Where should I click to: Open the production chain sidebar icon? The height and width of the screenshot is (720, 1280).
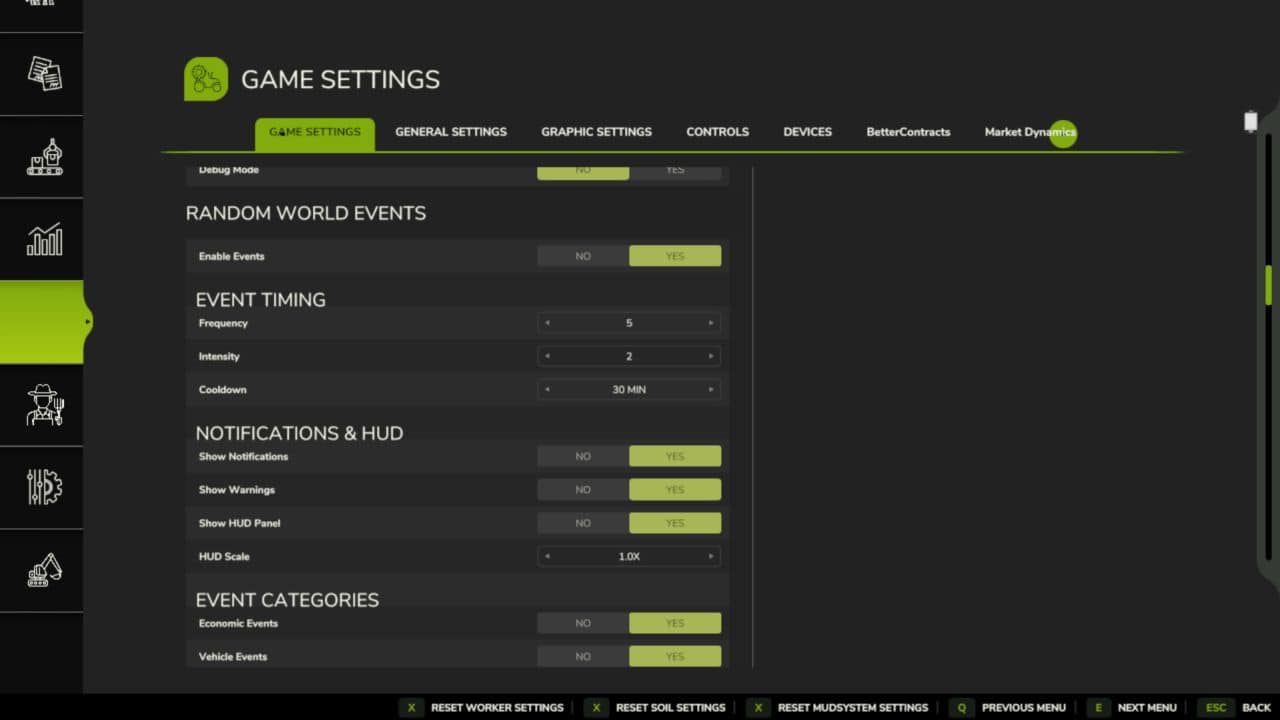[x=44, y=157]
